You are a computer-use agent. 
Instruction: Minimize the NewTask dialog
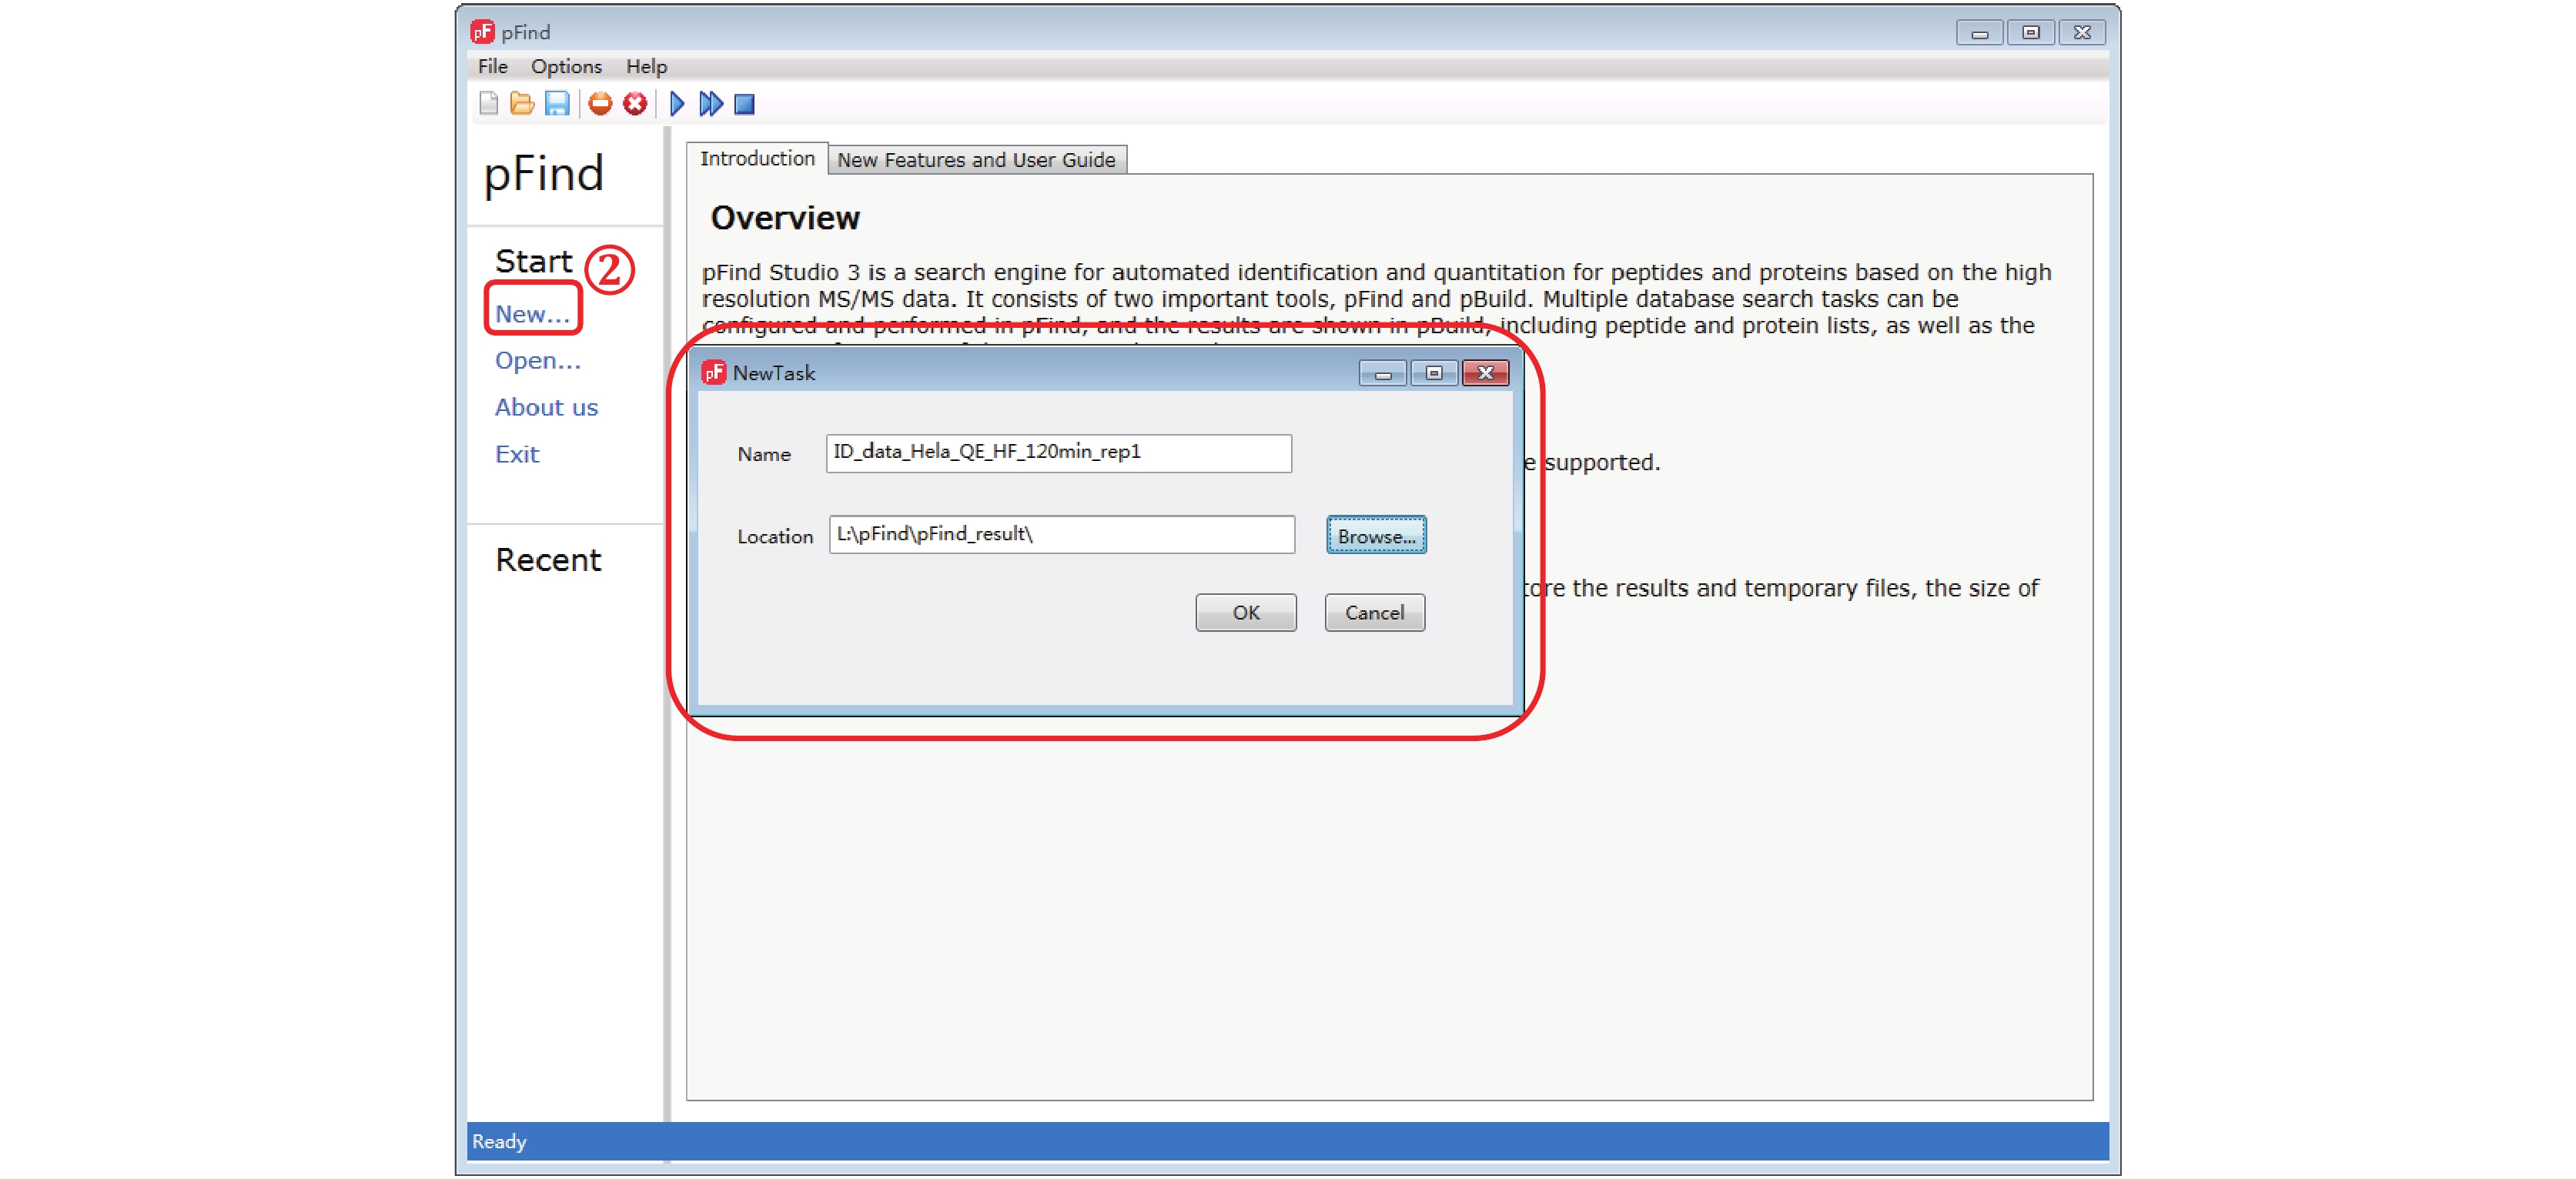tap(1383, 373)
